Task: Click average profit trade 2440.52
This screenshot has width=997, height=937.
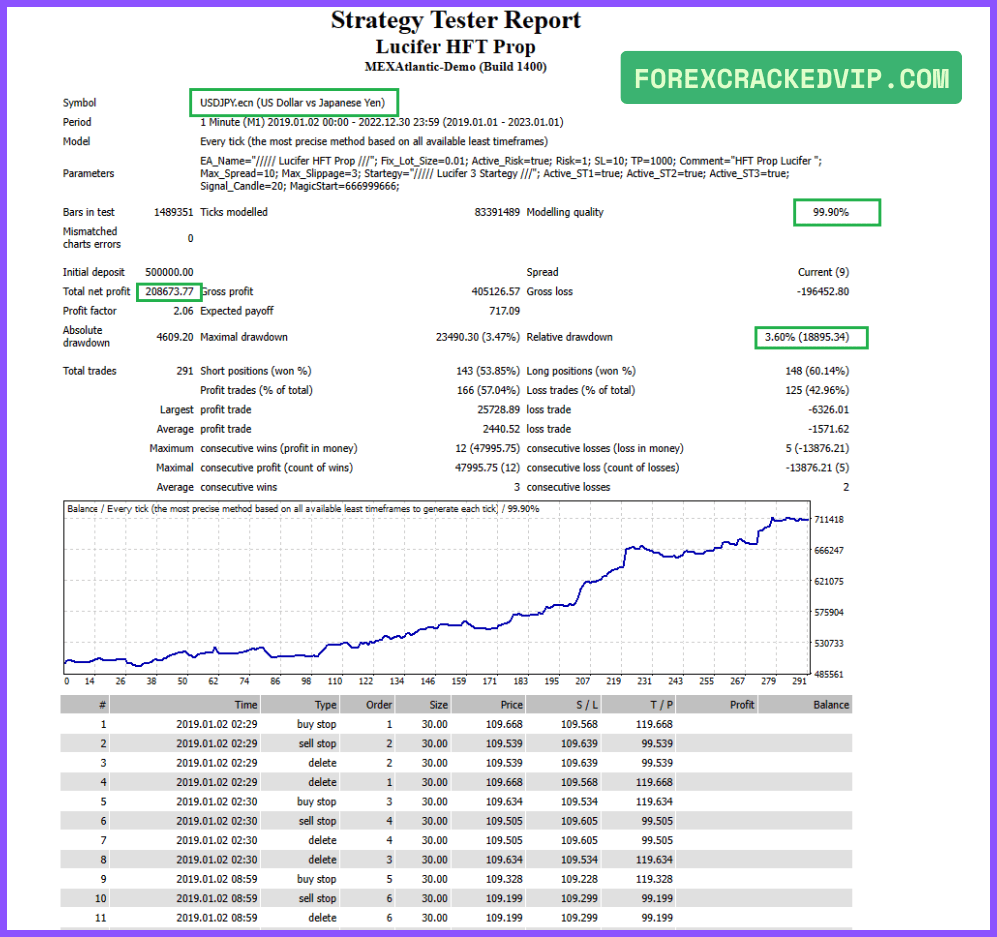Action: coord(501,429)
